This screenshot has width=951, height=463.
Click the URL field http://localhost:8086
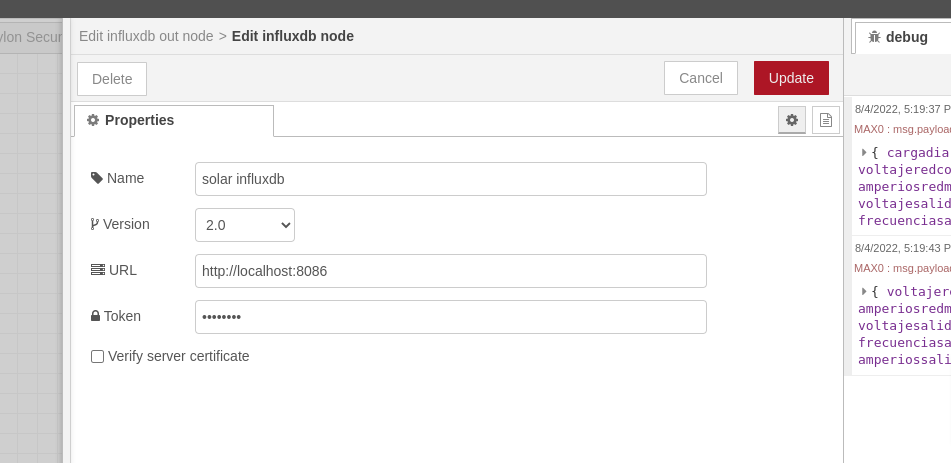[451, 271]
